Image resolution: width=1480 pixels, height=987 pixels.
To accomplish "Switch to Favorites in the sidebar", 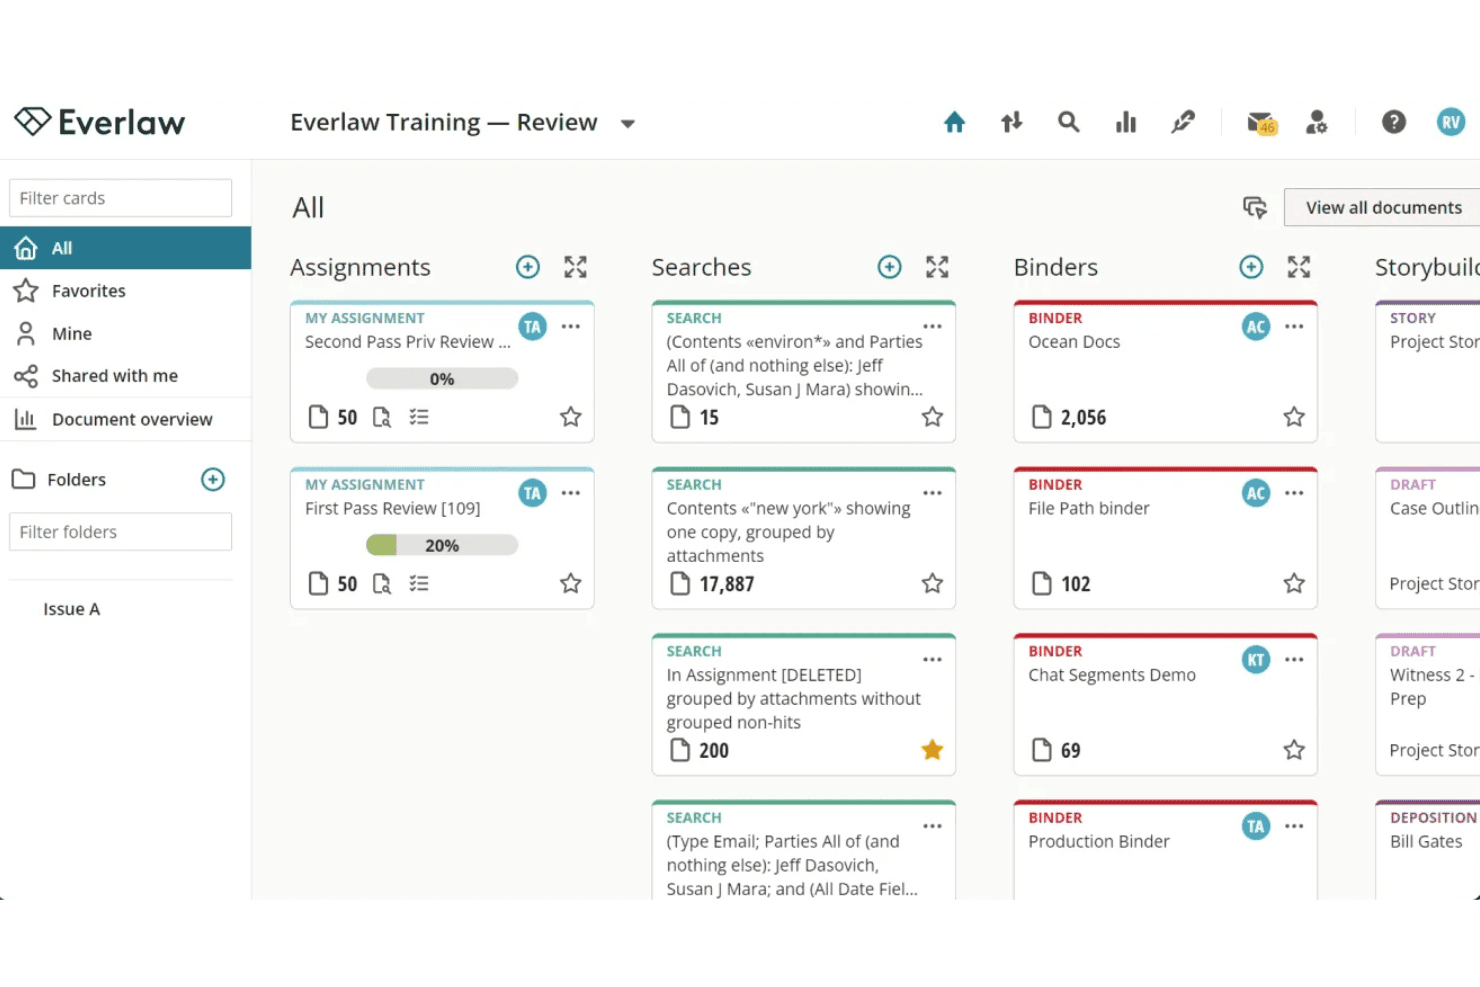I will (126, 291).
